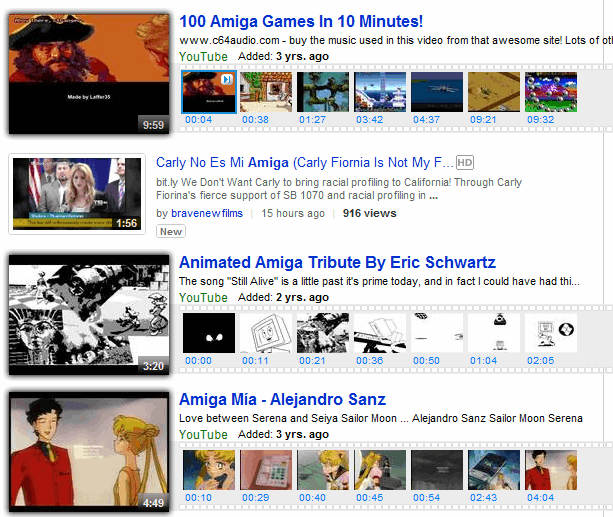Jump to frame 00:38 of Amiga Games video

[266, 92]
